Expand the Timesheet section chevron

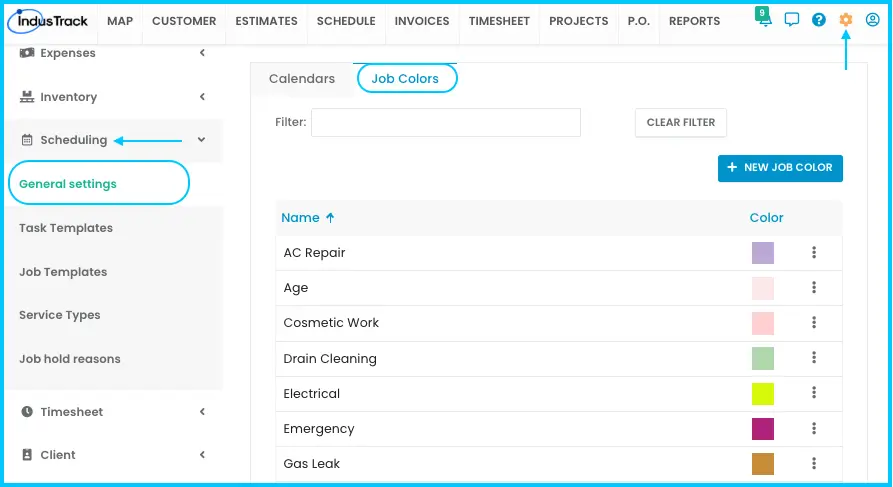[202, 411]
